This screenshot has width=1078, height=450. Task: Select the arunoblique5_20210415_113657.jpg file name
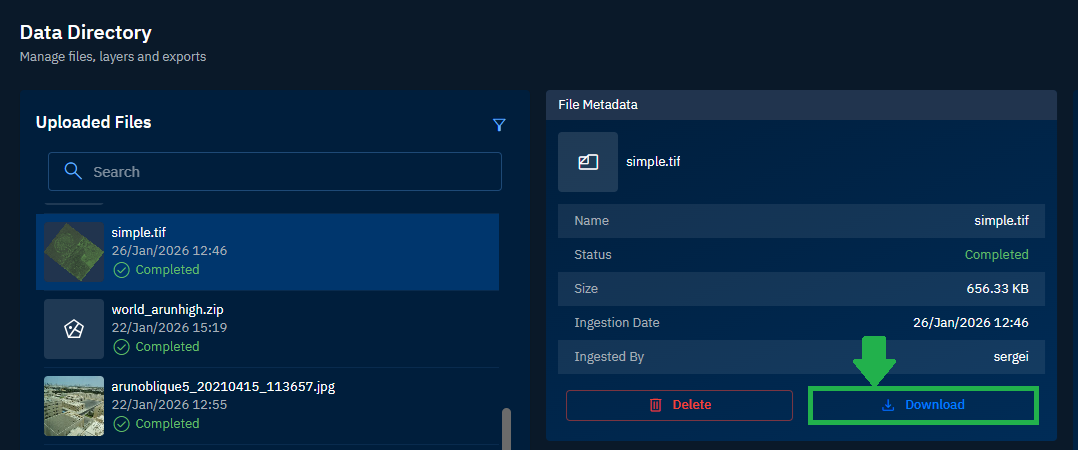pos(223,386)
